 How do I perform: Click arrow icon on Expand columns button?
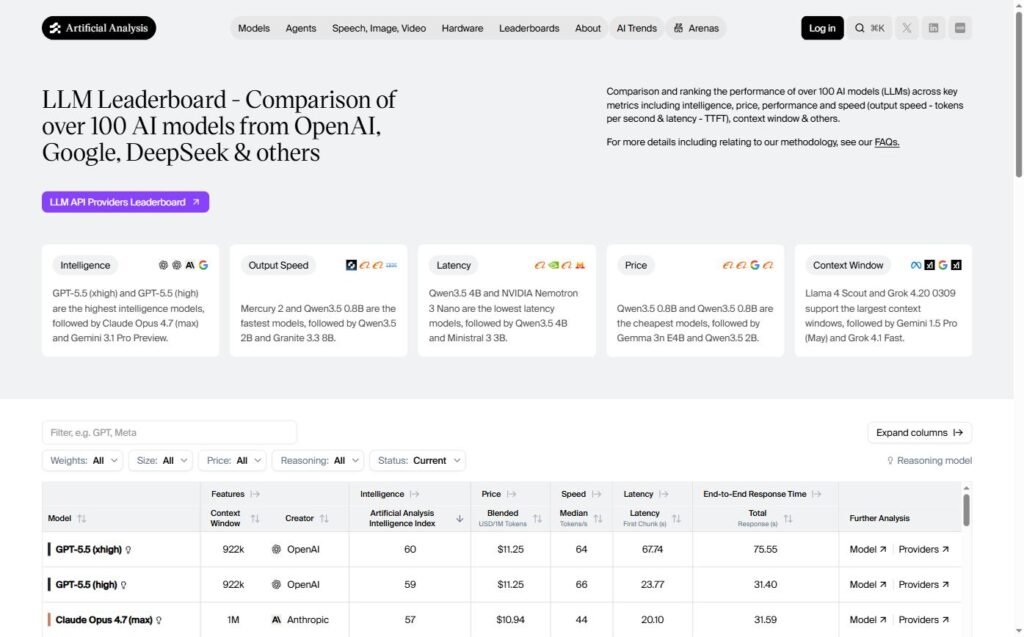pyautogui.click(x=958, y=433)
